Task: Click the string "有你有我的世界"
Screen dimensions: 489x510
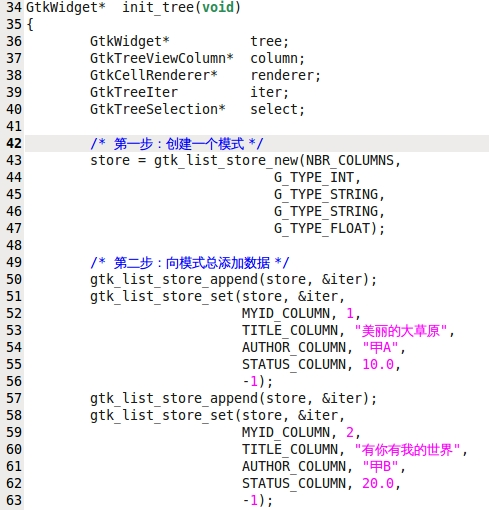Action: click(407, 450)
